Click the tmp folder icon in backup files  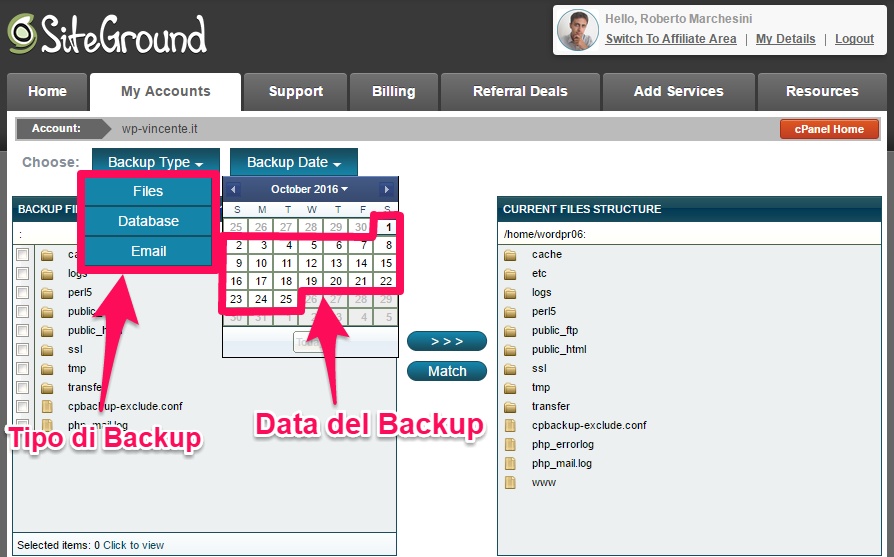[x=47, y=369]
